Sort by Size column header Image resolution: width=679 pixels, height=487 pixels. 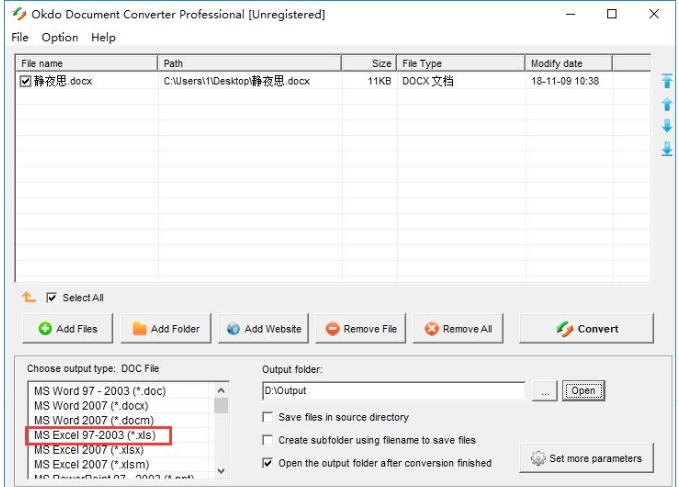coord(369,63)
